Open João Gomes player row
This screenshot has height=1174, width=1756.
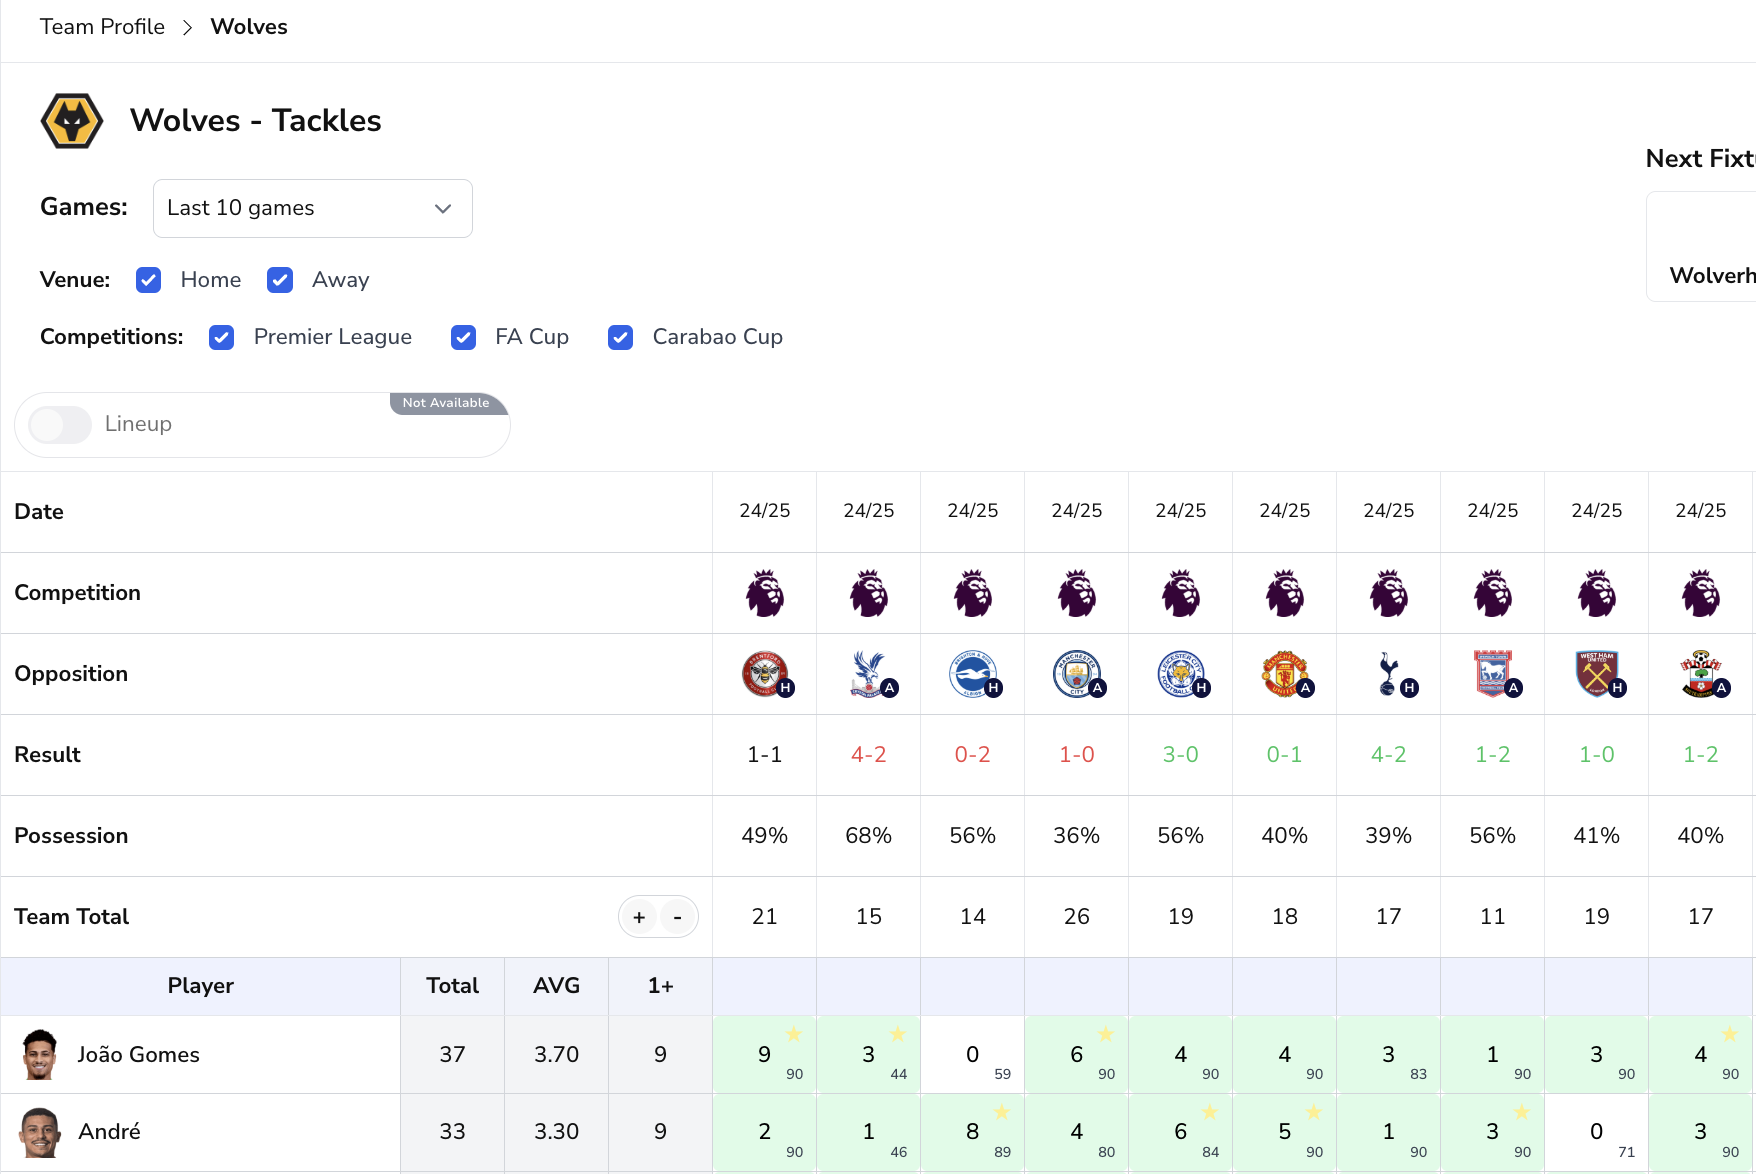[138, 1055]
